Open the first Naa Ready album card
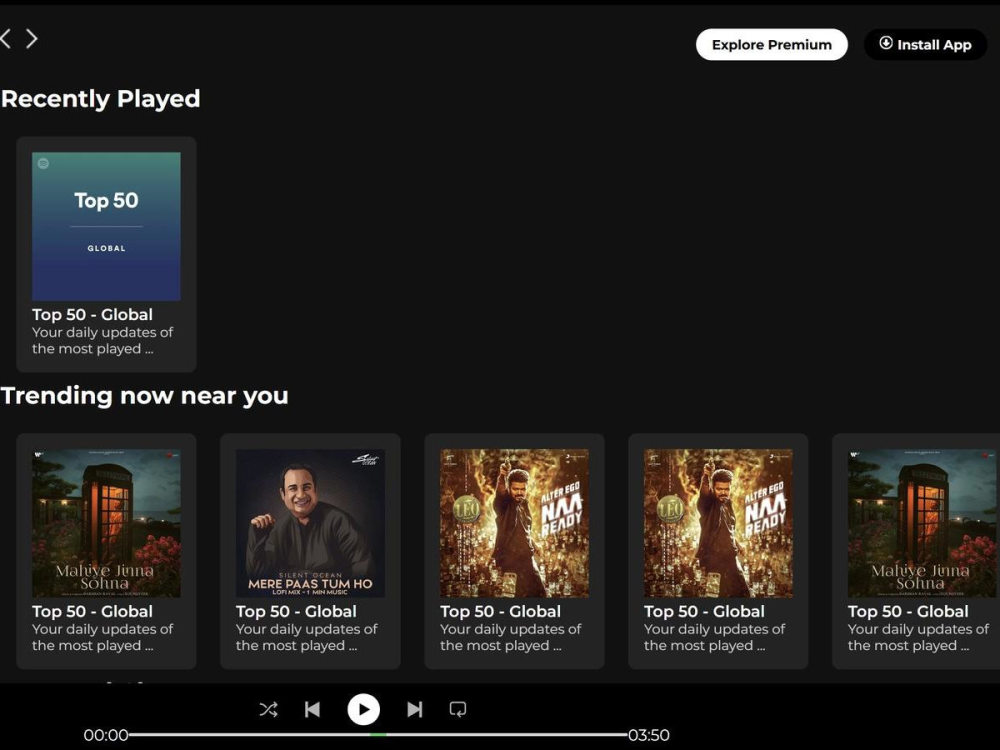 (515, 551)
